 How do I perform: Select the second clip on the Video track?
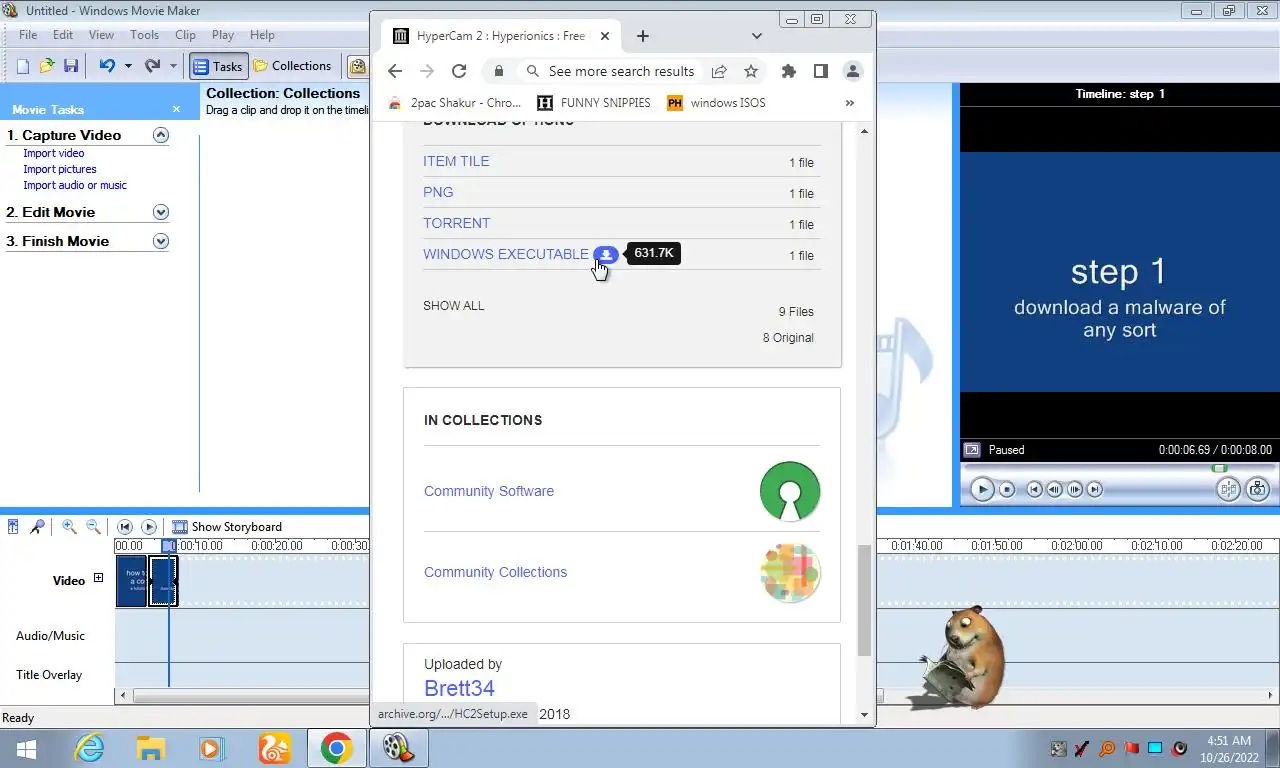point(164,581)
